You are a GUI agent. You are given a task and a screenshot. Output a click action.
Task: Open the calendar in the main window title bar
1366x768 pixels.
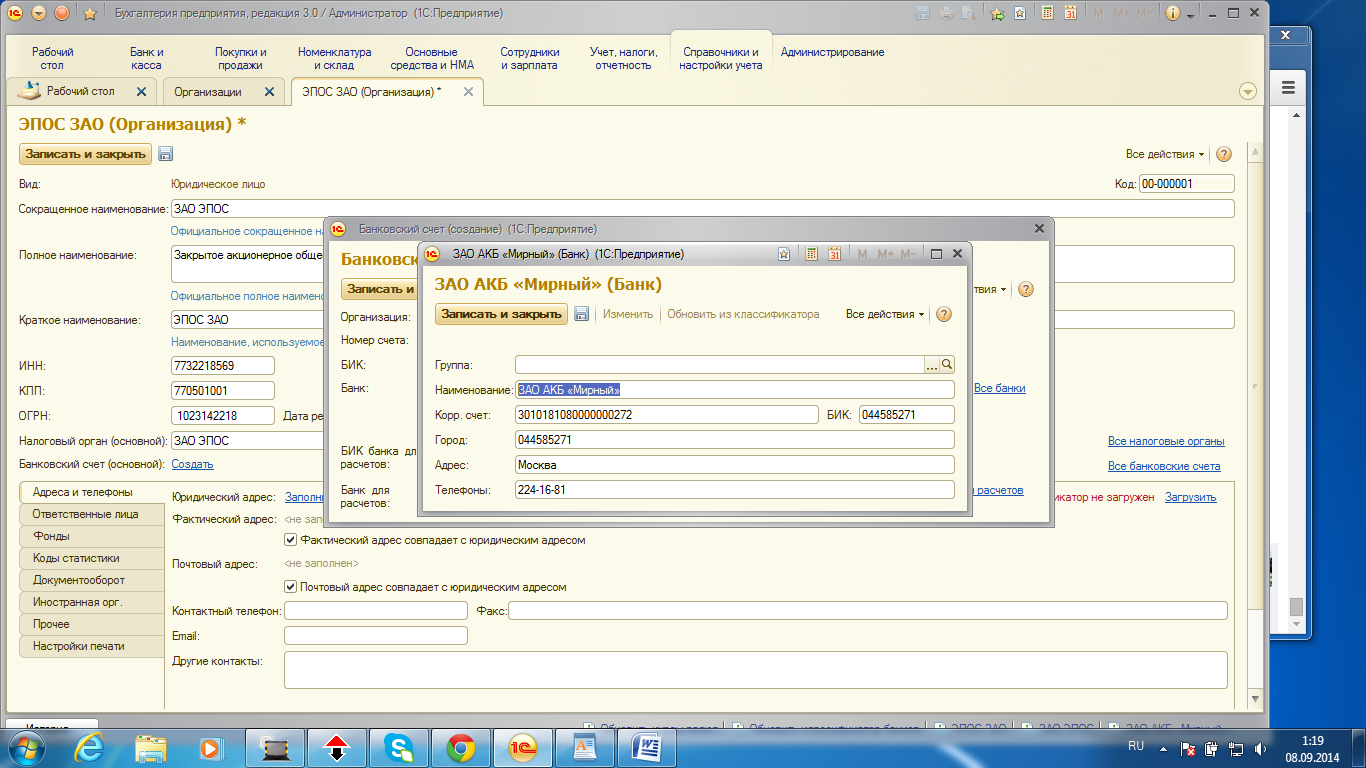pyautogui.click(x=1070, y=13)
